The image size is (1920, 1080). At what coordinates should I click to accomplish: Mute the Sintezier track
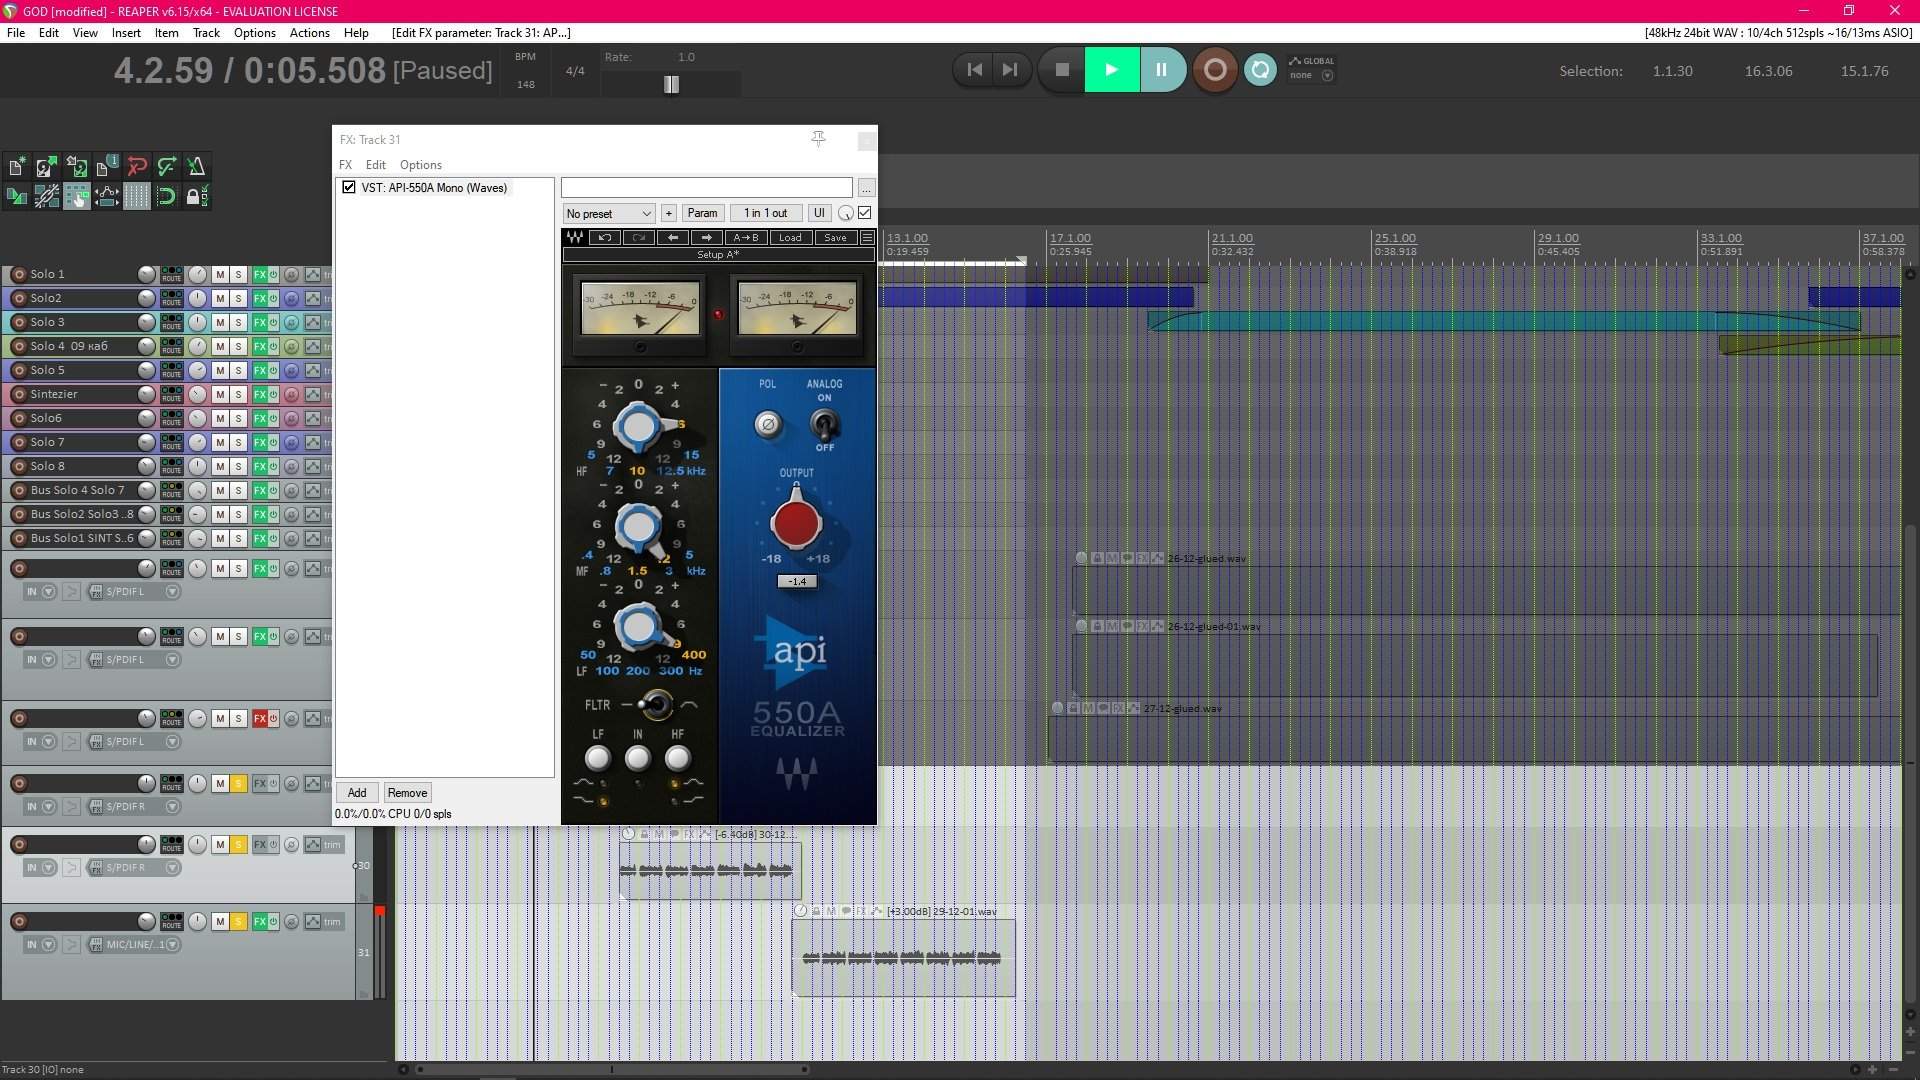pos(220,394)
